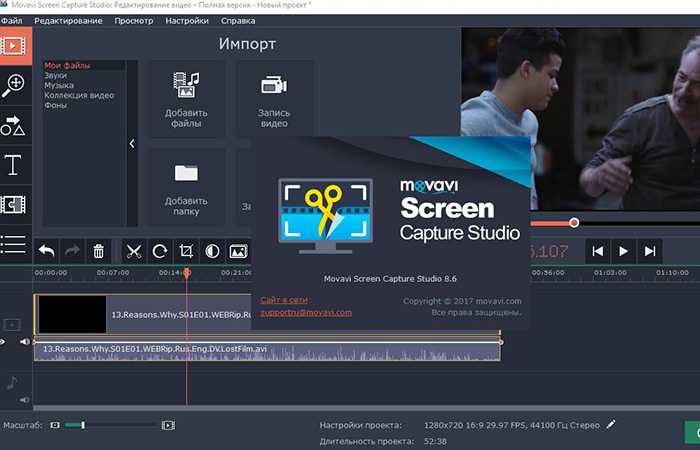700x450 pixels.
Task: Toggle video track visibility eye
Action: 3,342
